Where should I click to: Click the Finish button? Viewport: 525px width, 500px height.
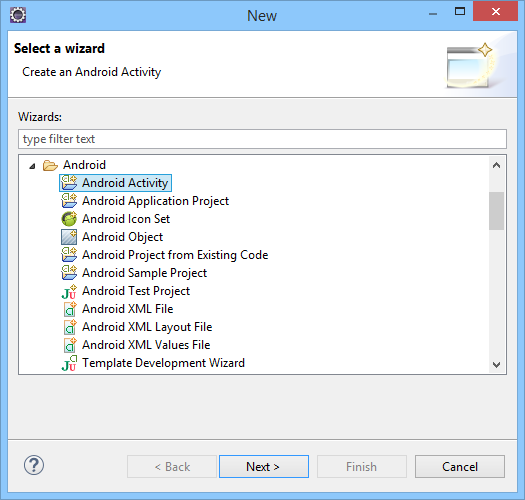(362, 467)
